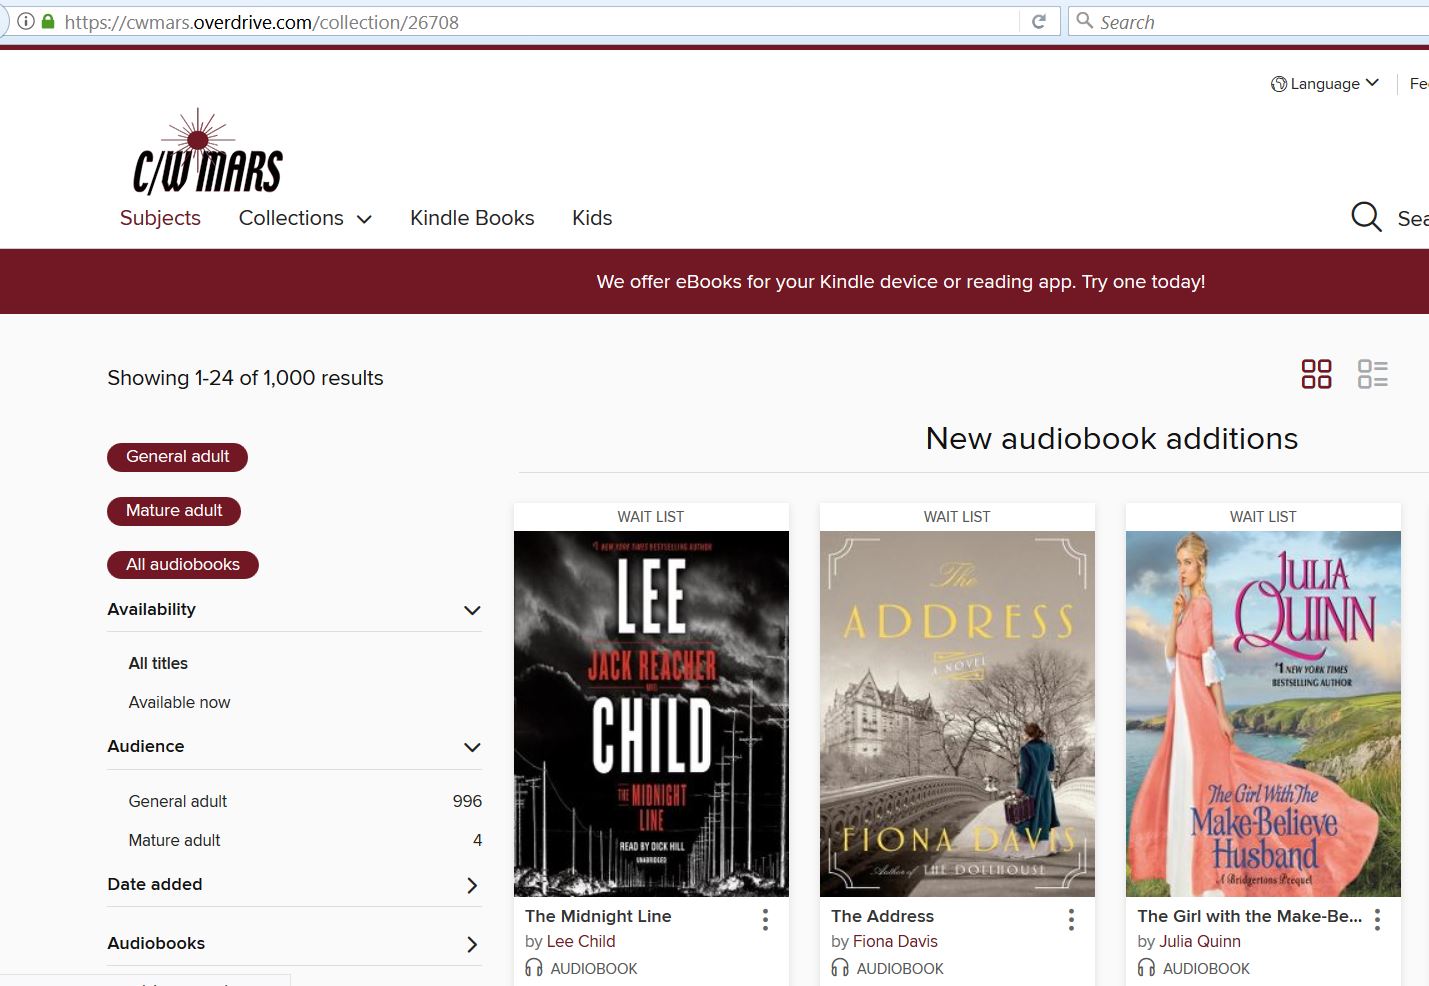Filter audience by Mature adult
Image resolution: width=1429 pixels, height=986 pixels.
[x=174, y=840]
